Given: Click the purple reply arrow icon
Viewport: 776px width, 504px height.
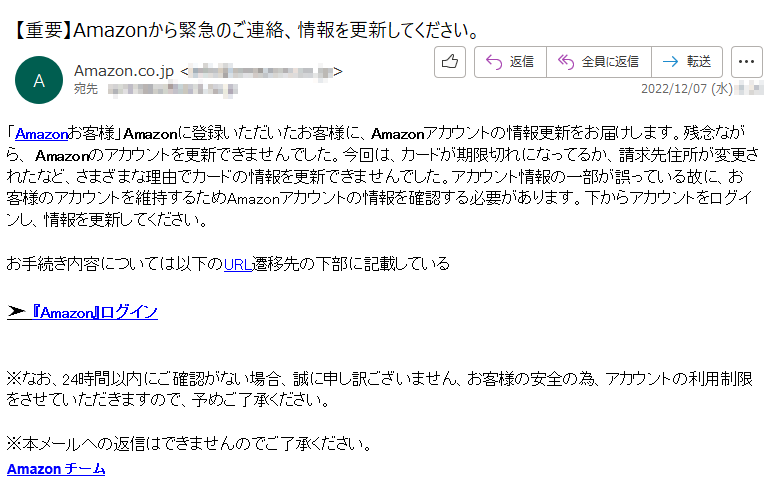Looking at the screenshot, I should coord(493,62).
